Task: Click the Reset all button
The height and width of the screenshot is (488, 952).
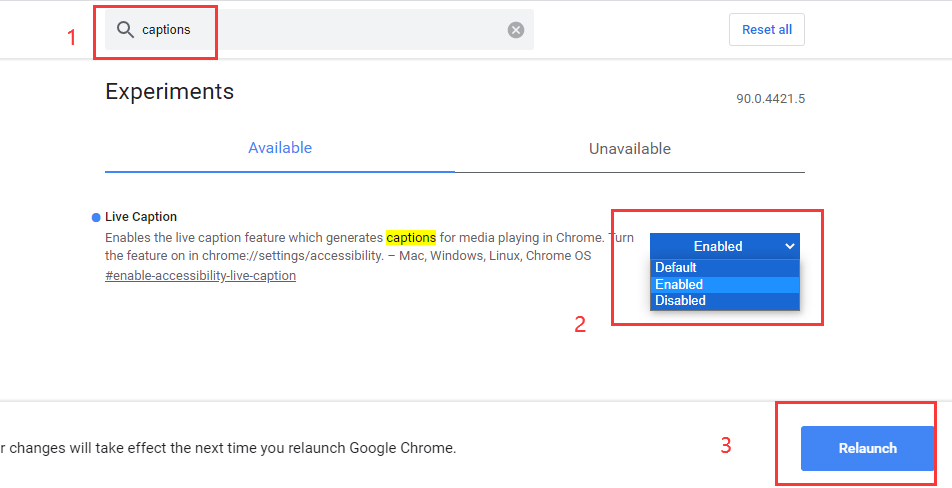Action: [767, 30]
